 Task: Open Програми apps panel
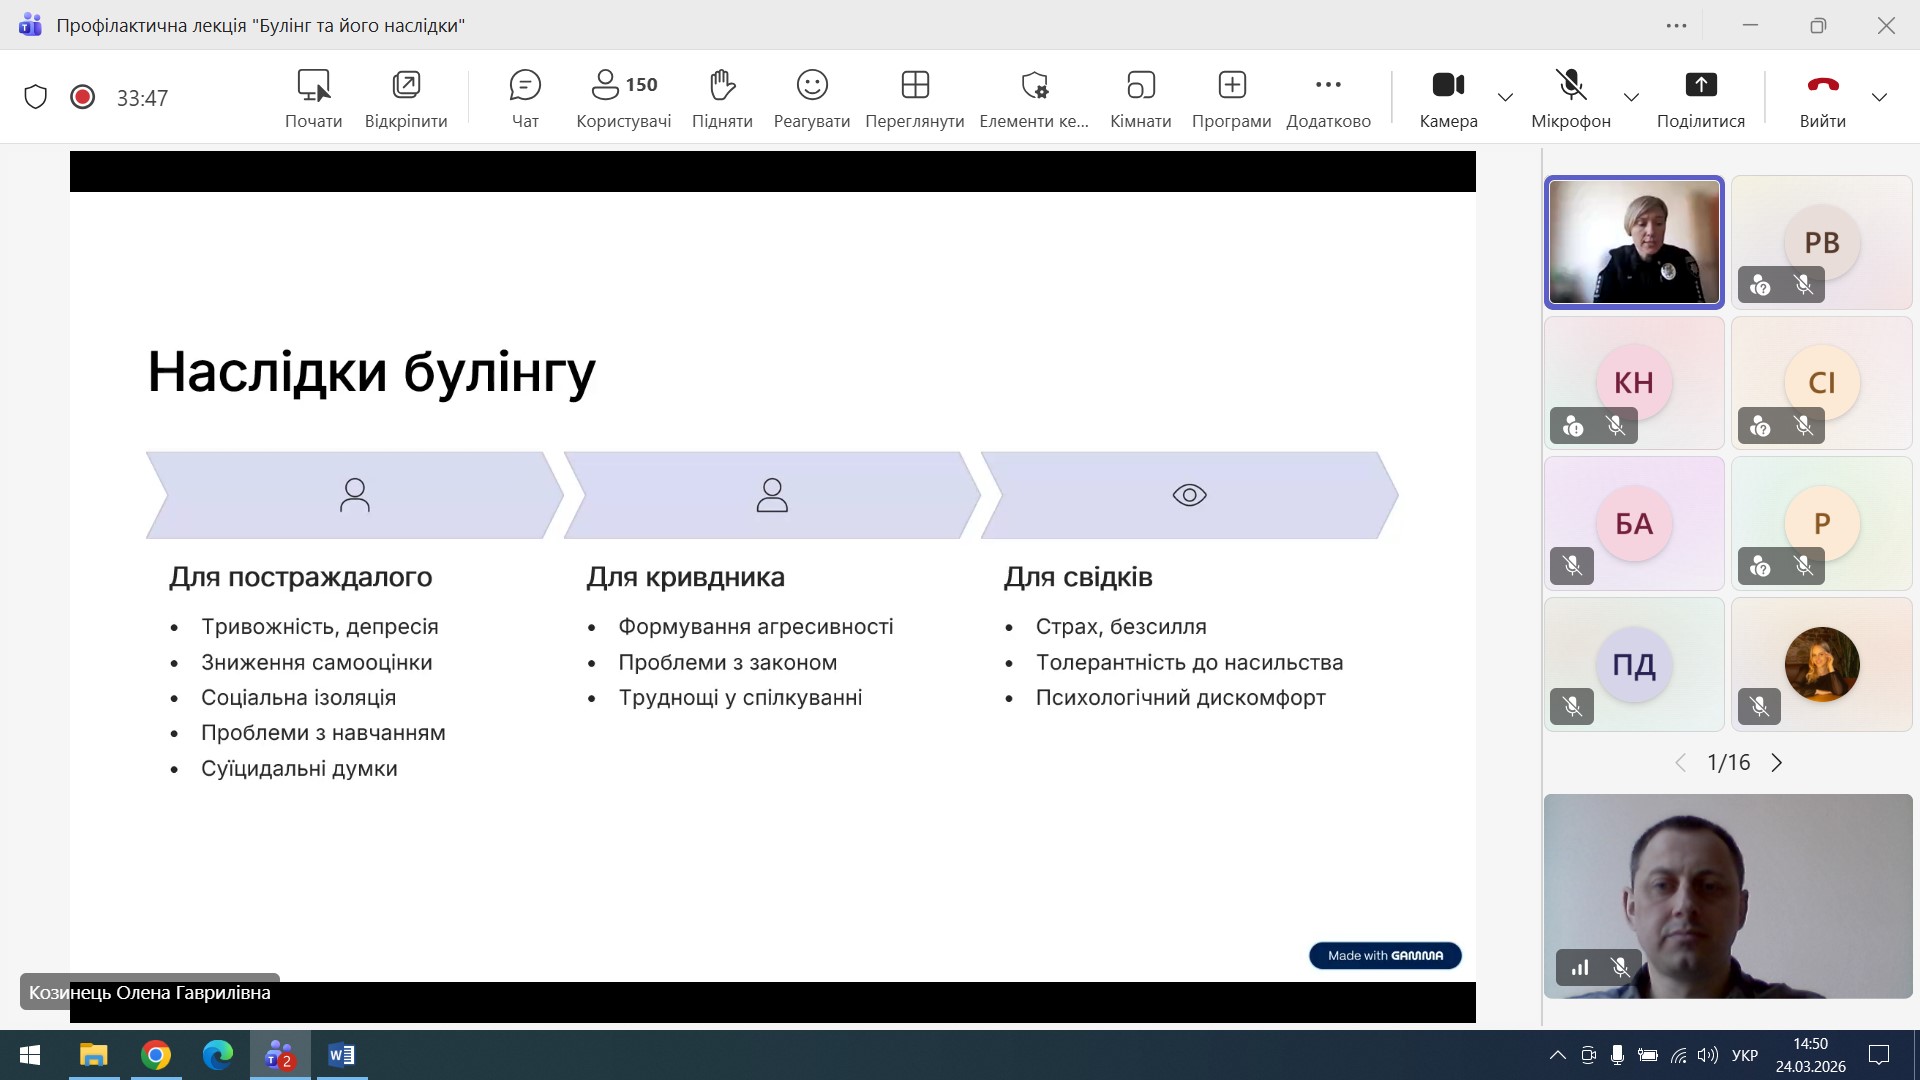(1231, 97)
